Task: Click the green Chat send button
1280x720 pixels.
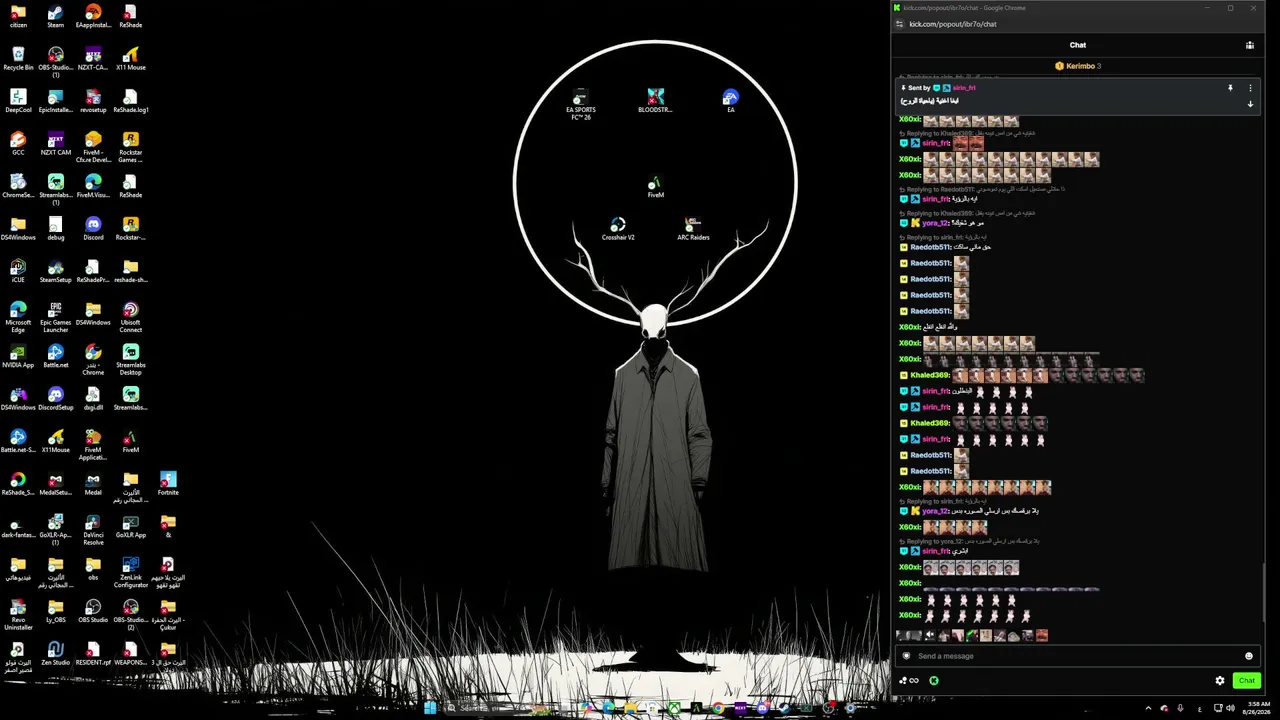Action: click(1246, 681)
